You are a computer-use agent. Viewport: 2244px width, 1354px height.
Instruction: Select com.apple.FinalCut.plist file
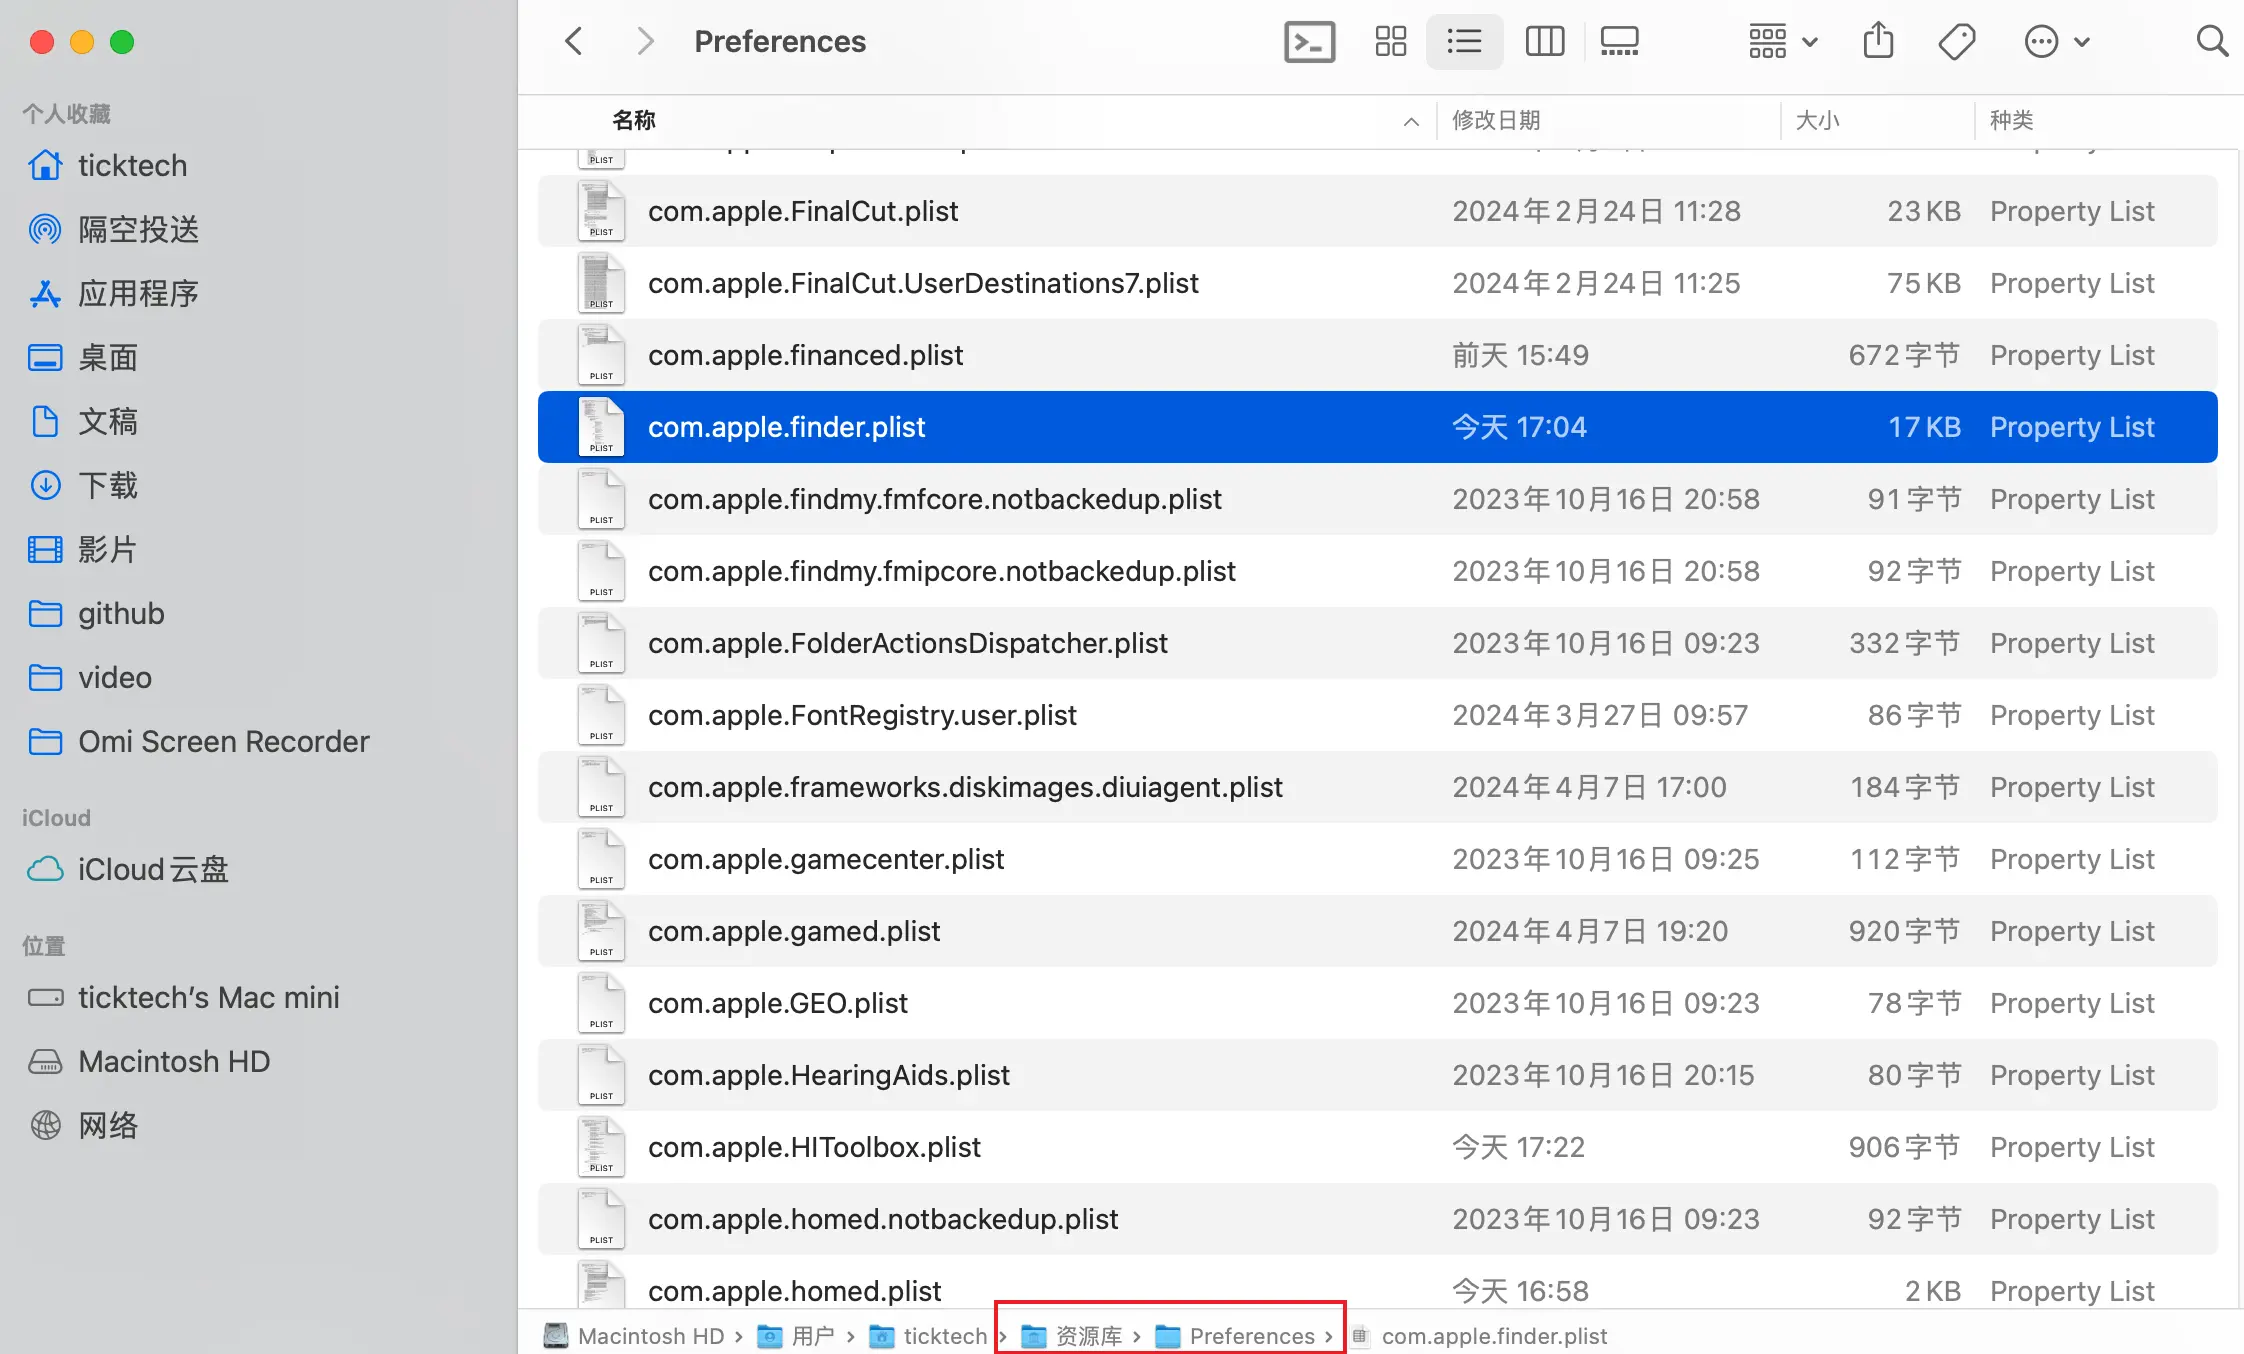[1378, 211]
